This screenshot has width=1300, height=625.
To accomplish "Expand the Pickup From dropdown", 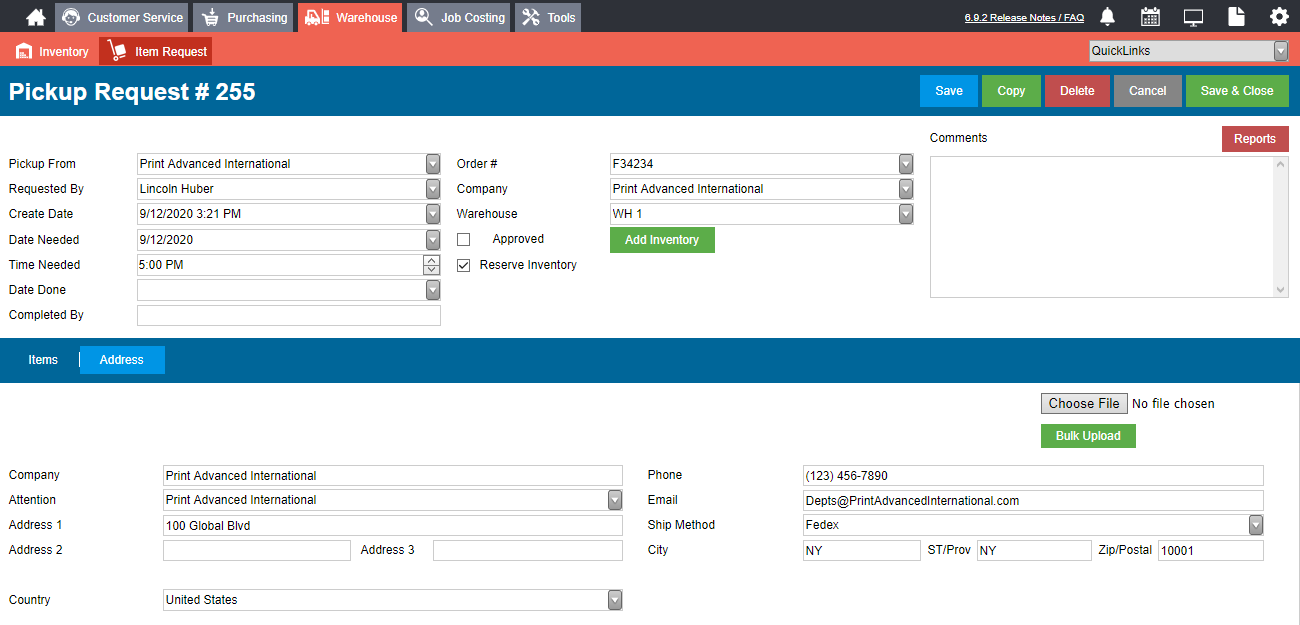I will pos(433,164).
